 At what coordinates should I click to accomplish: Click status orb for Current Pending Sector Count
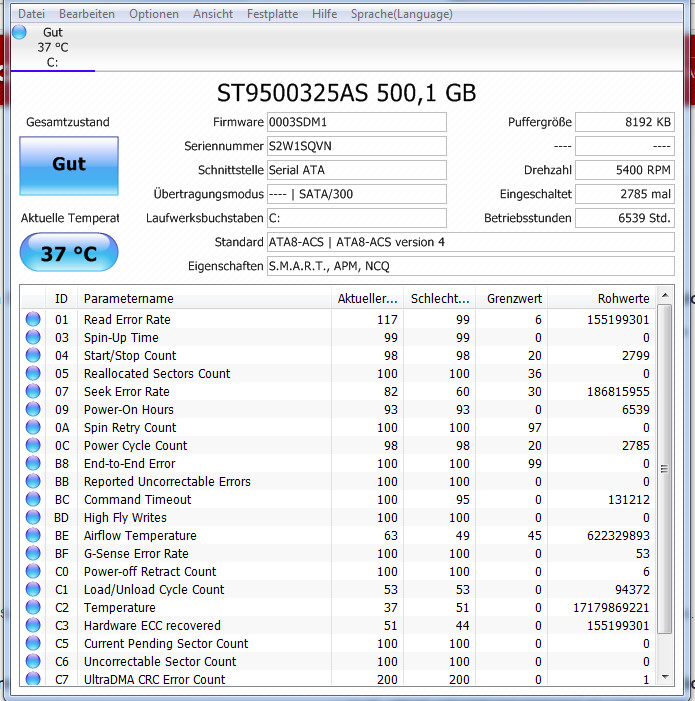33,643
